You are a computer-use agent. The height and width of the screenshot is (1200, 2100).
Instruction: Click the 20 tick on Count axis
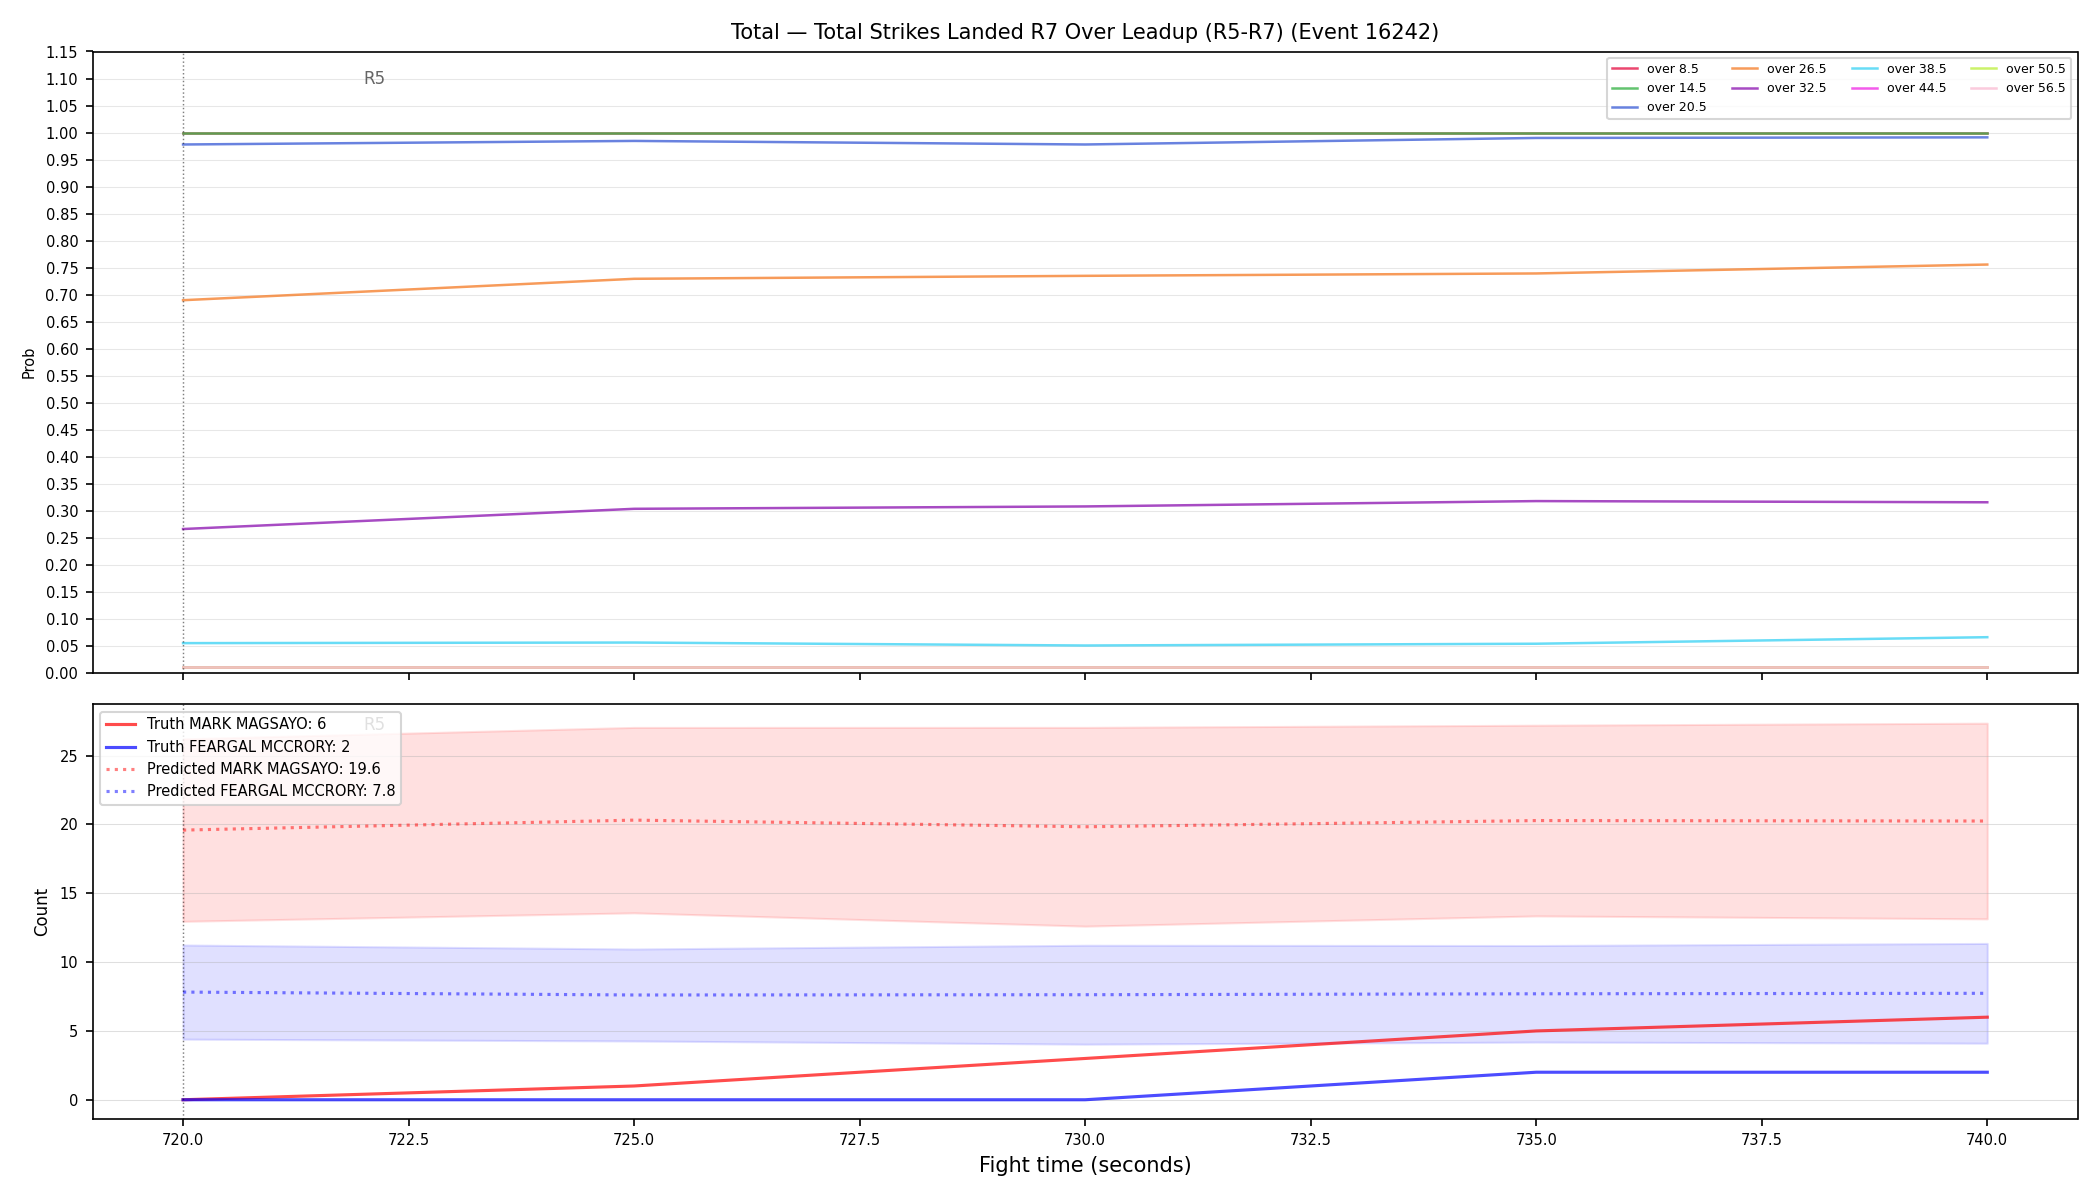69,825
